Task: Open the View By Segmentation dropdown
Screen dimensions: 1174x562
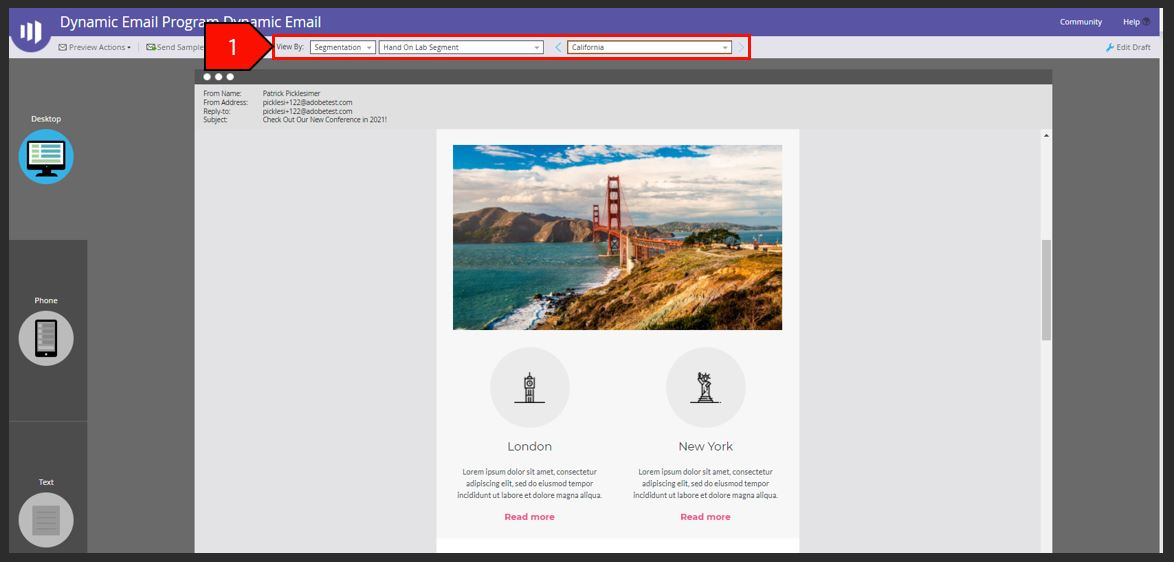Action: [343, 47]
